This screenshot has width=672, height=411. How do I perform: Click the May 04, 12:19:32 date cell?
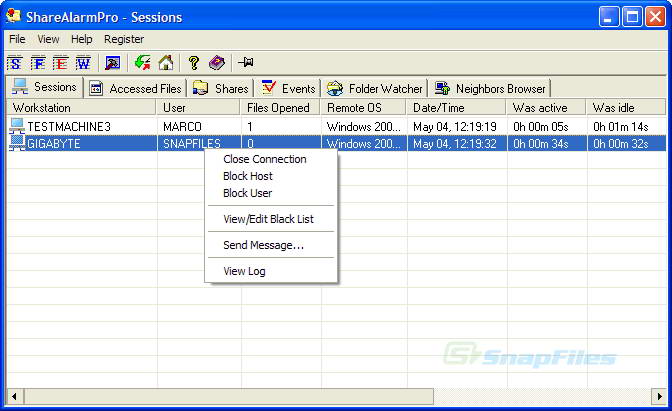pyautogui.click(x=455, y=144)
